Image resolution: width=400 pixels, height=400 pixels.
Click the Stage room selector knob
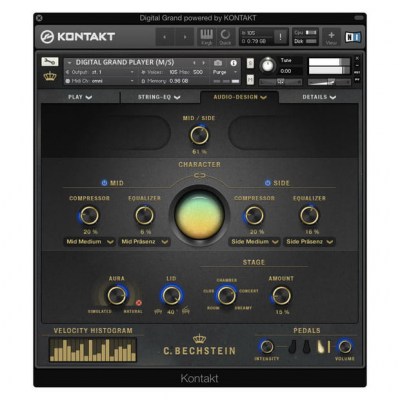pos(226,295)
